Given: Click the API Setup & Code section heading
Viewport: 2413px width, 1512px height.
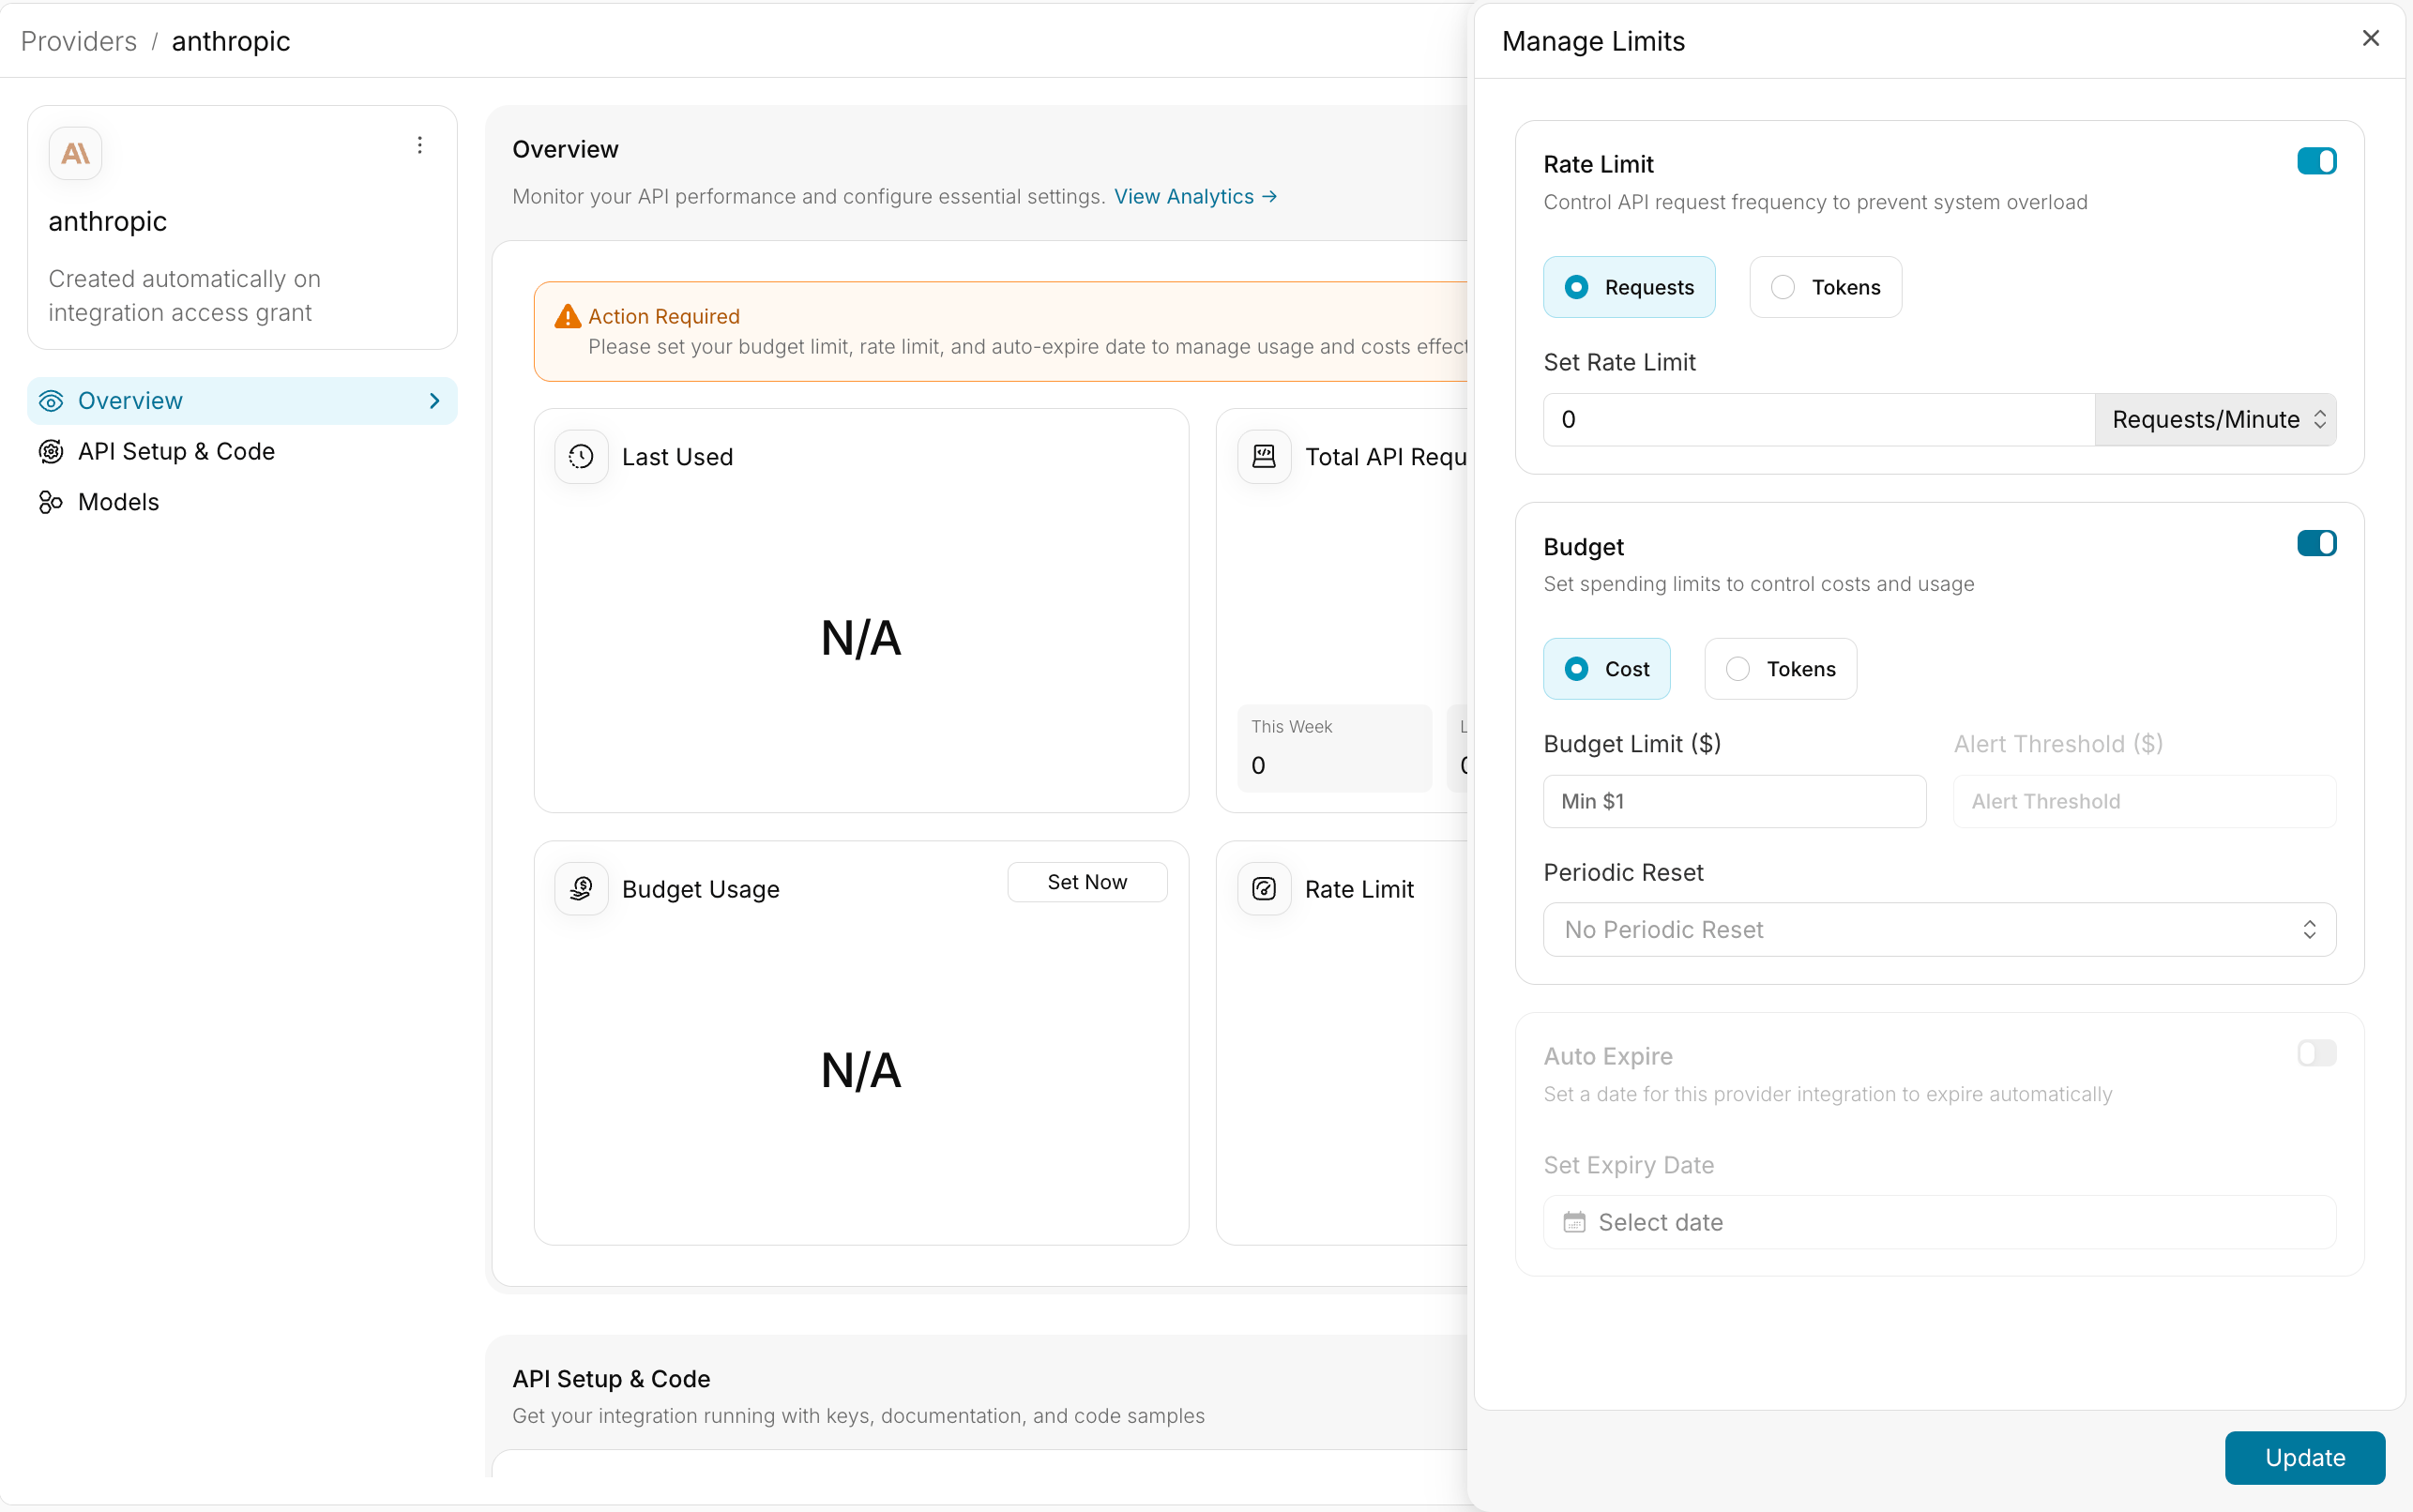Looking at the screenshot, I should click(x=611, y=1379).
